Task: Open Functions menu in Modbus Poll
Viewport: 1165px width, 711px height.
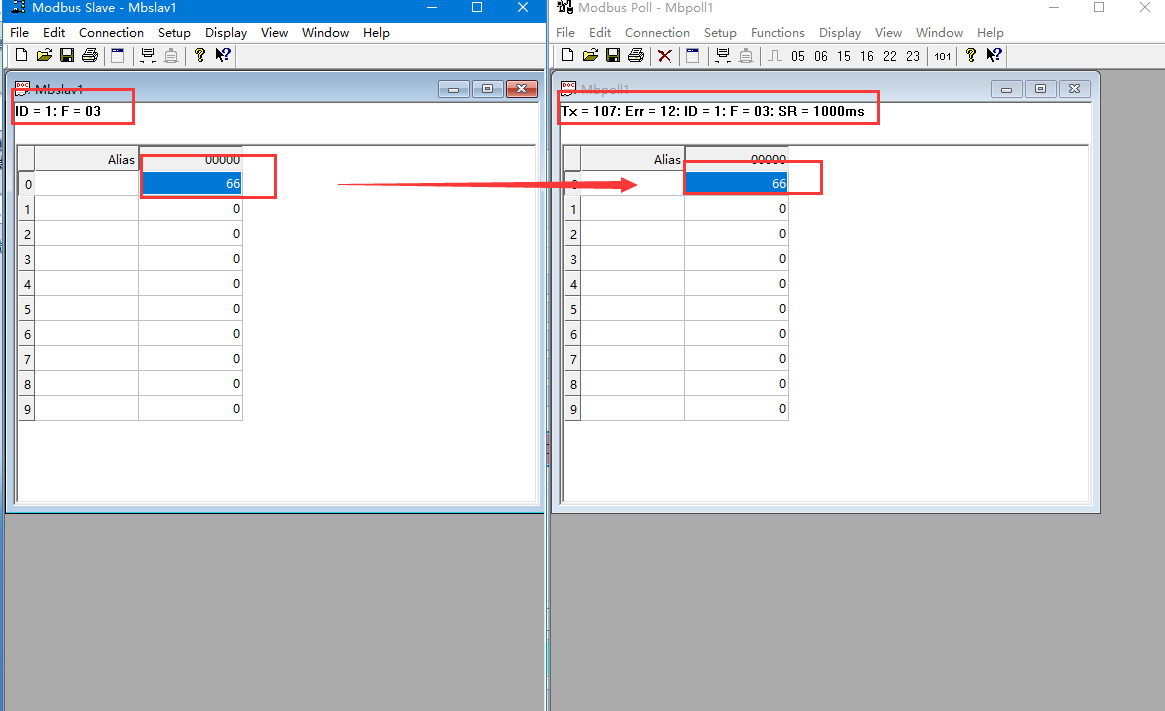Action: point(777,32)
